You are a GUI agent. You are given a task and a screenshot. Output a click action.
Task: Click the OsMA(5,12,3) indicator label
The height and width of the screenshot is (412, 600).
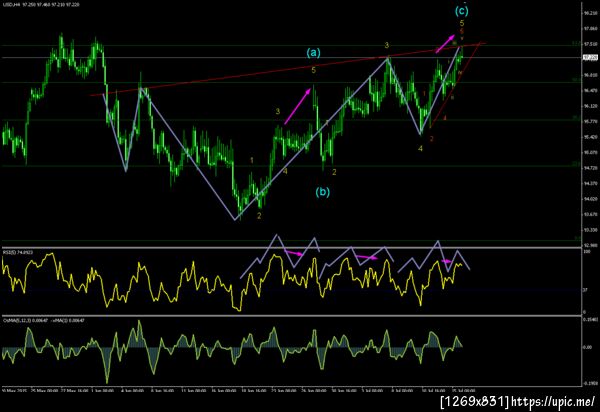point(43,320)
